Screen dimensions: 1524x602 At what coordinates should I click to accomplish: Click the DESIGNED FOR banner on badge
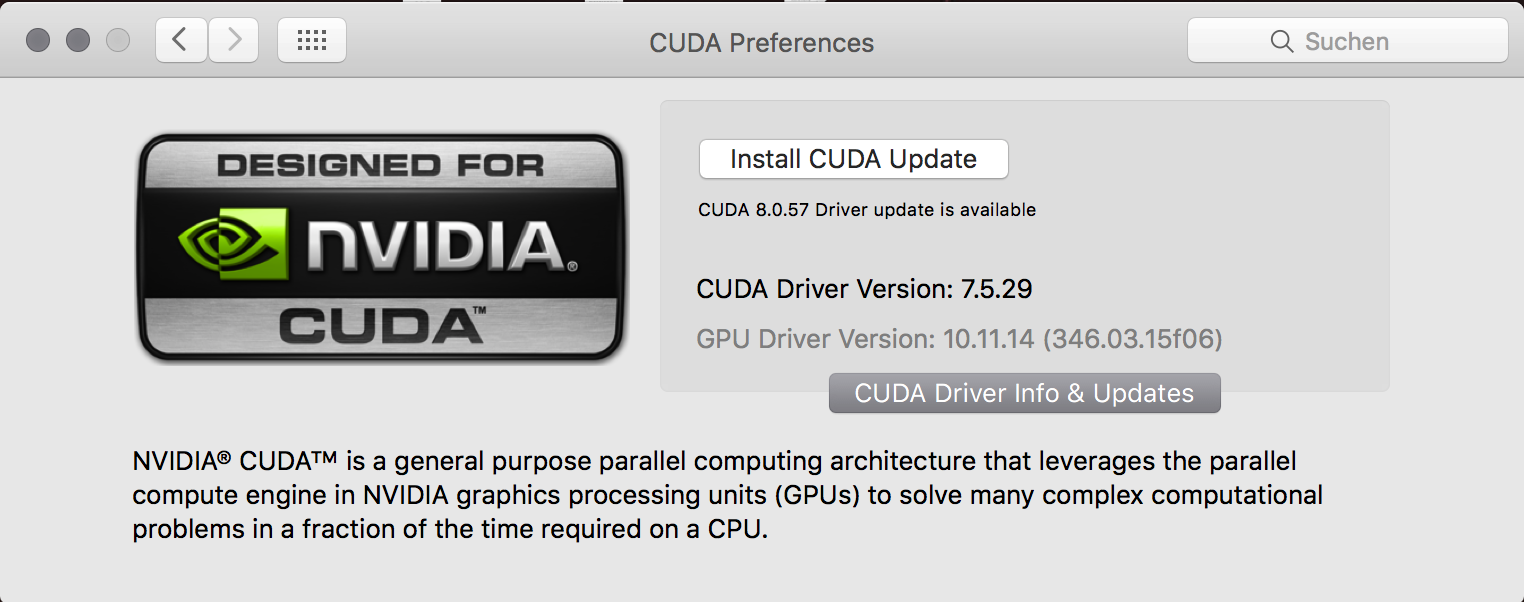380,165
